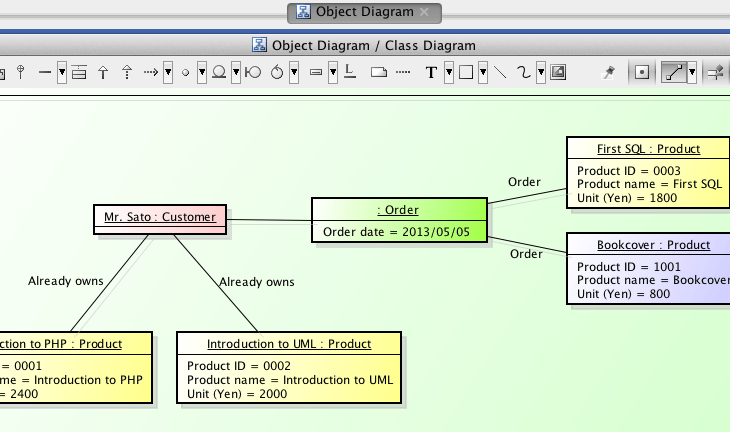
Task: Select the Note tool
Action: 378,72
